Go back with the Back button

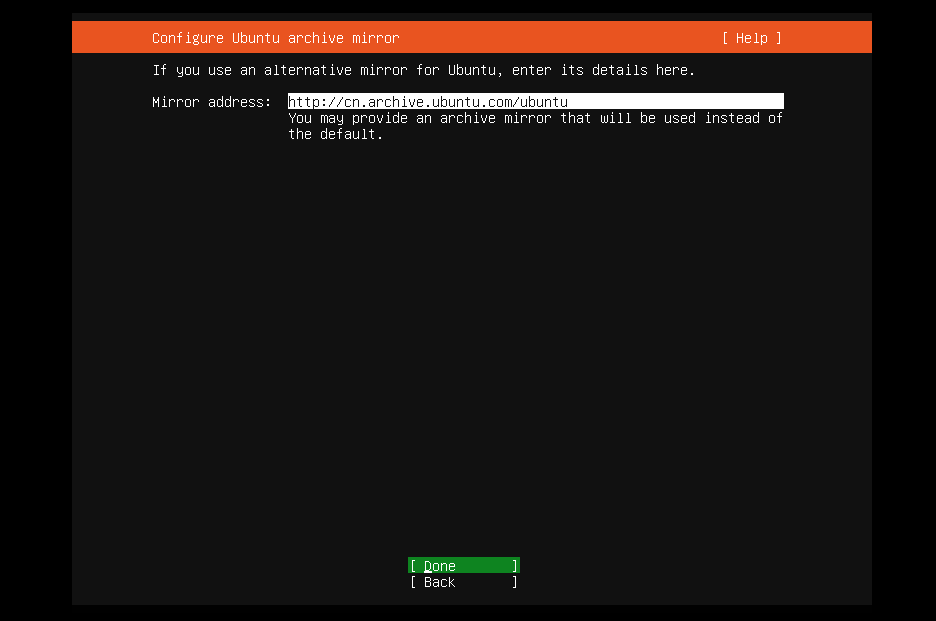click(463, 582)
